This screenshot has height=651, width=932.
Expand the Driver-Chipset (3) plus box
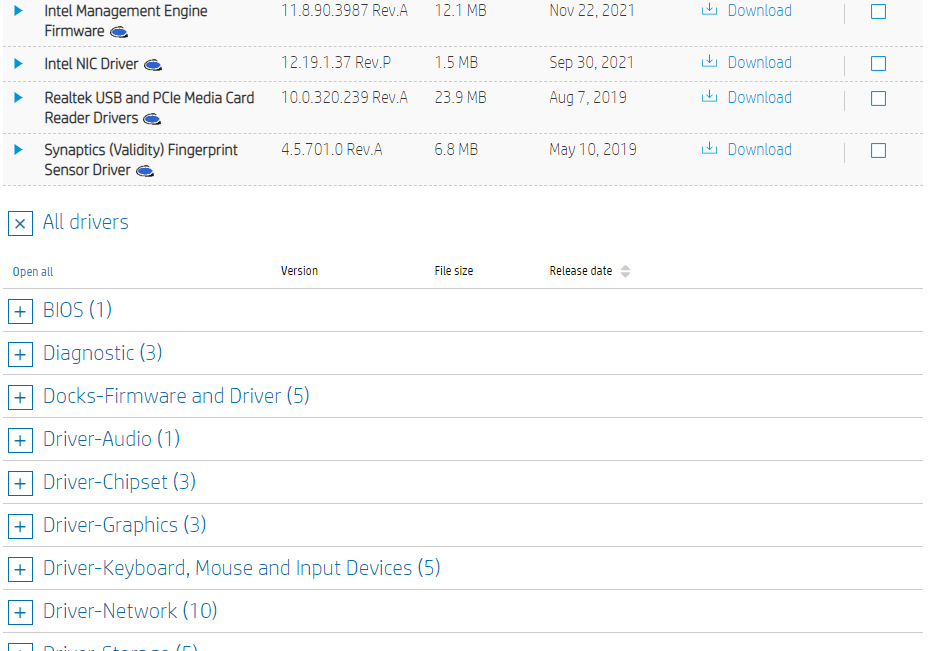pyautogui.click(x=20, y=483)
